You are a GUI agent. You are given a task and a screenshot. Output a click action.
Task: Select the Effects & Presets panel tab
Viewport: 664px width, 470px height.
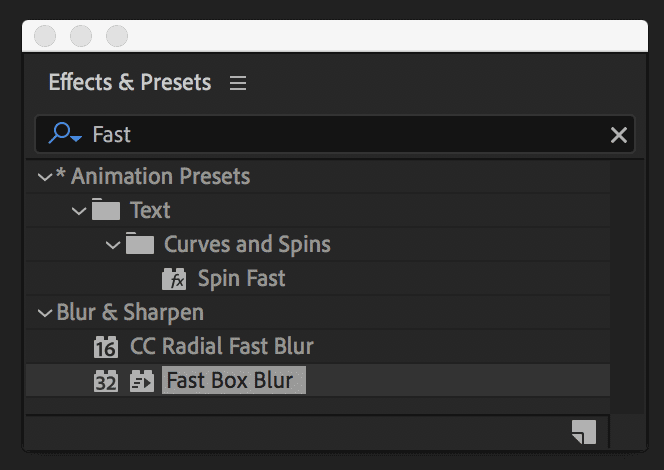(x=129, y=83)
